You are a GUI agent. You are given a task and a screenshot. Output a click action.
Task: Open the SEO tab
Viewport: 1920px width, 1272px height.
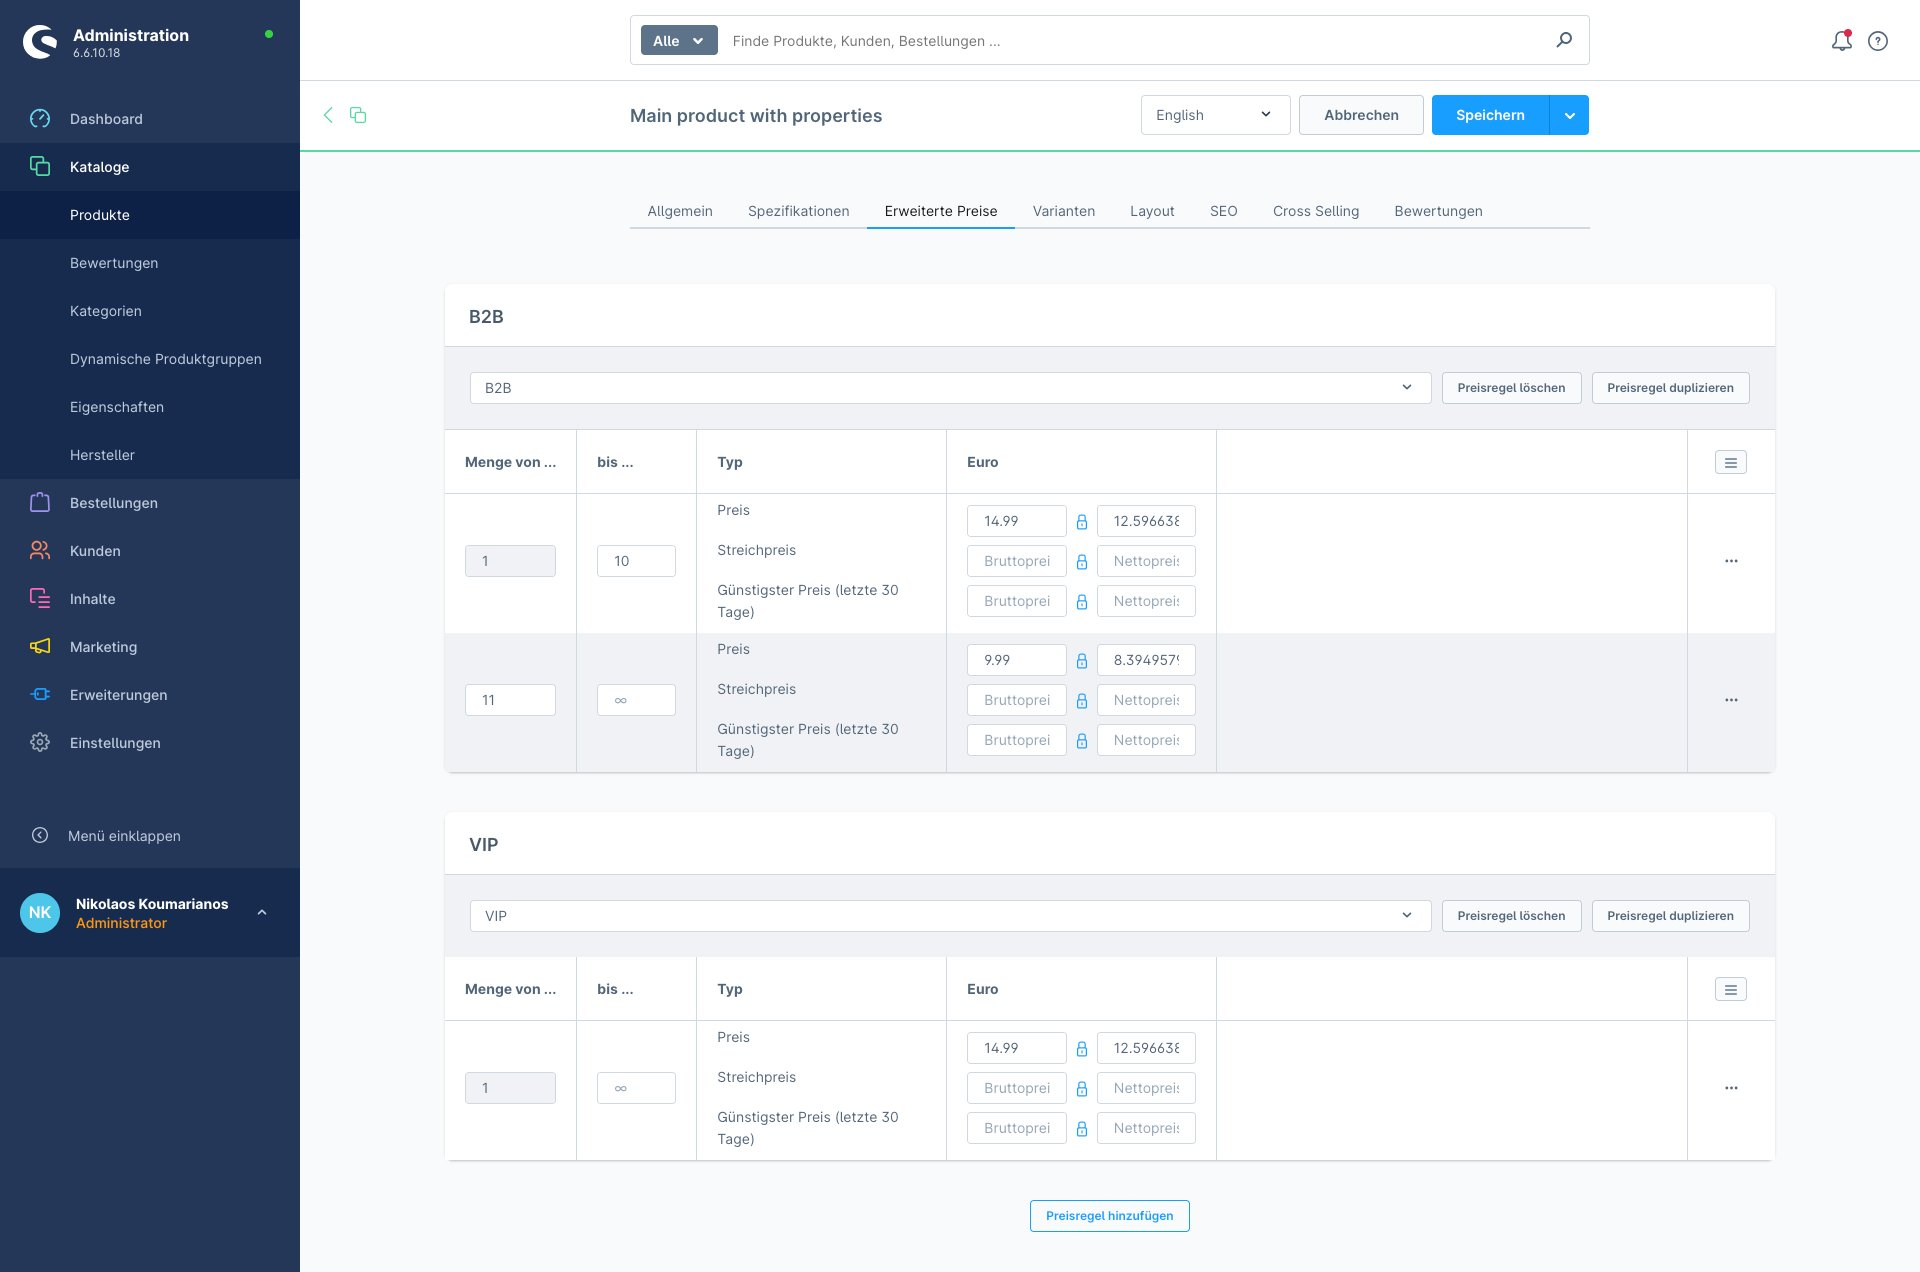coord(1223,211)
